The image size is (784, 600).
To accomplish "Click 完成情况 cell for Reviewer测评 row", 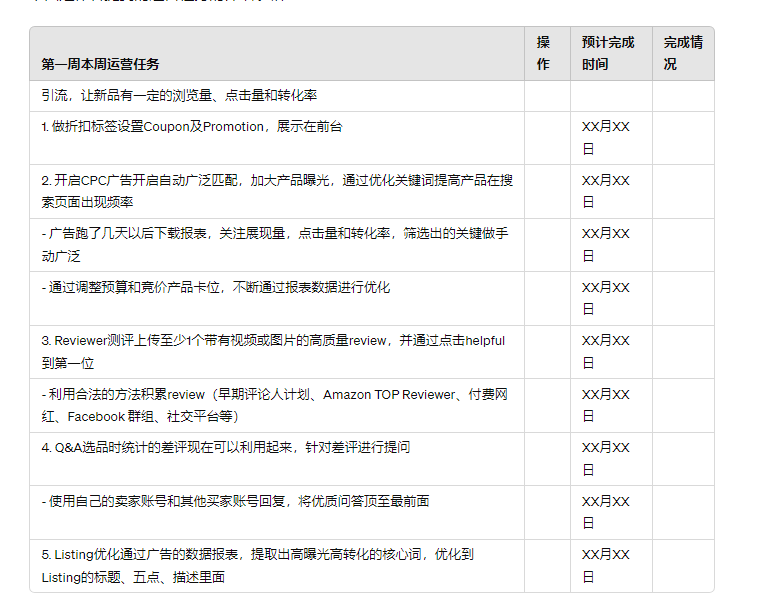I will 682,352.
